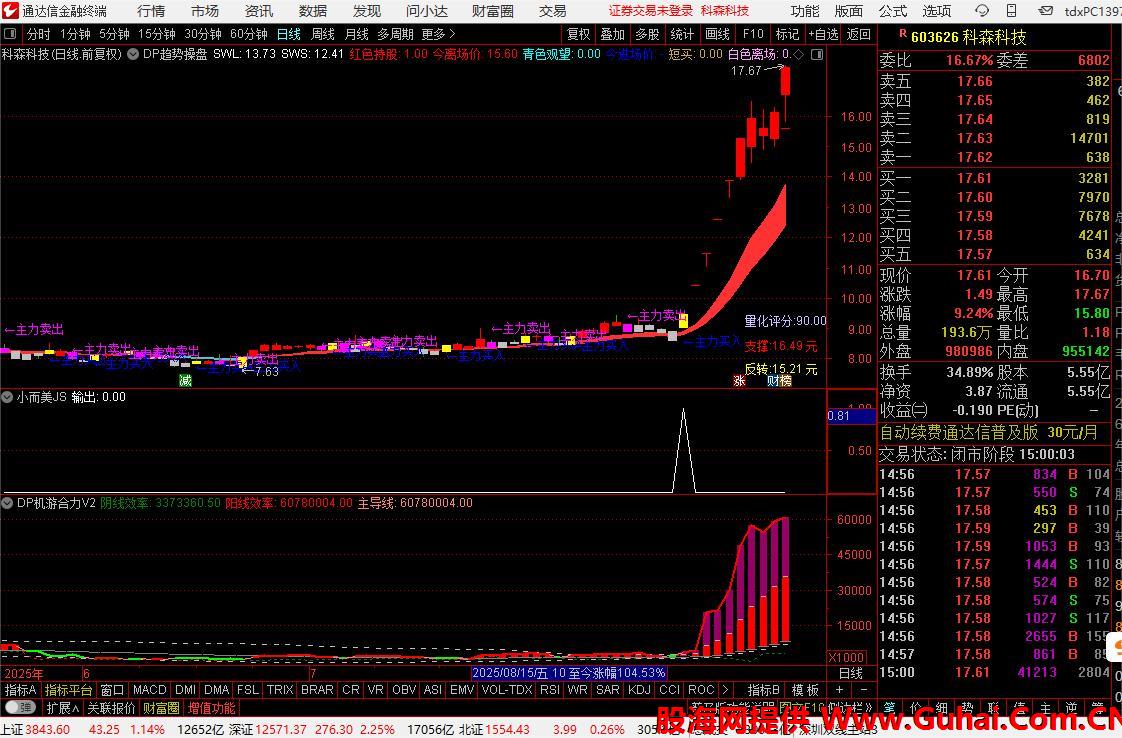Click the 叠加 overlay button
The height and width of the screenshot is (738, 1122).
tap(613, 34)
